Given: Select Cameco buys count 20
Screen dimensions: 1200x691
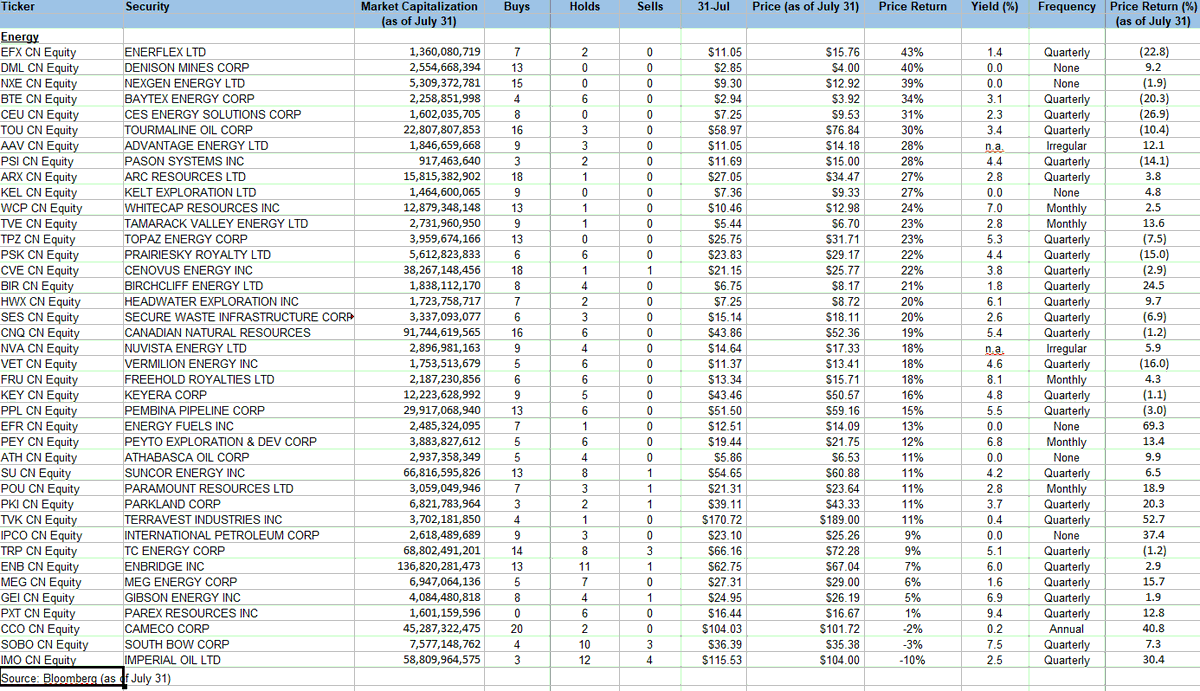Looking at the screenshot, I should (517, 629).
